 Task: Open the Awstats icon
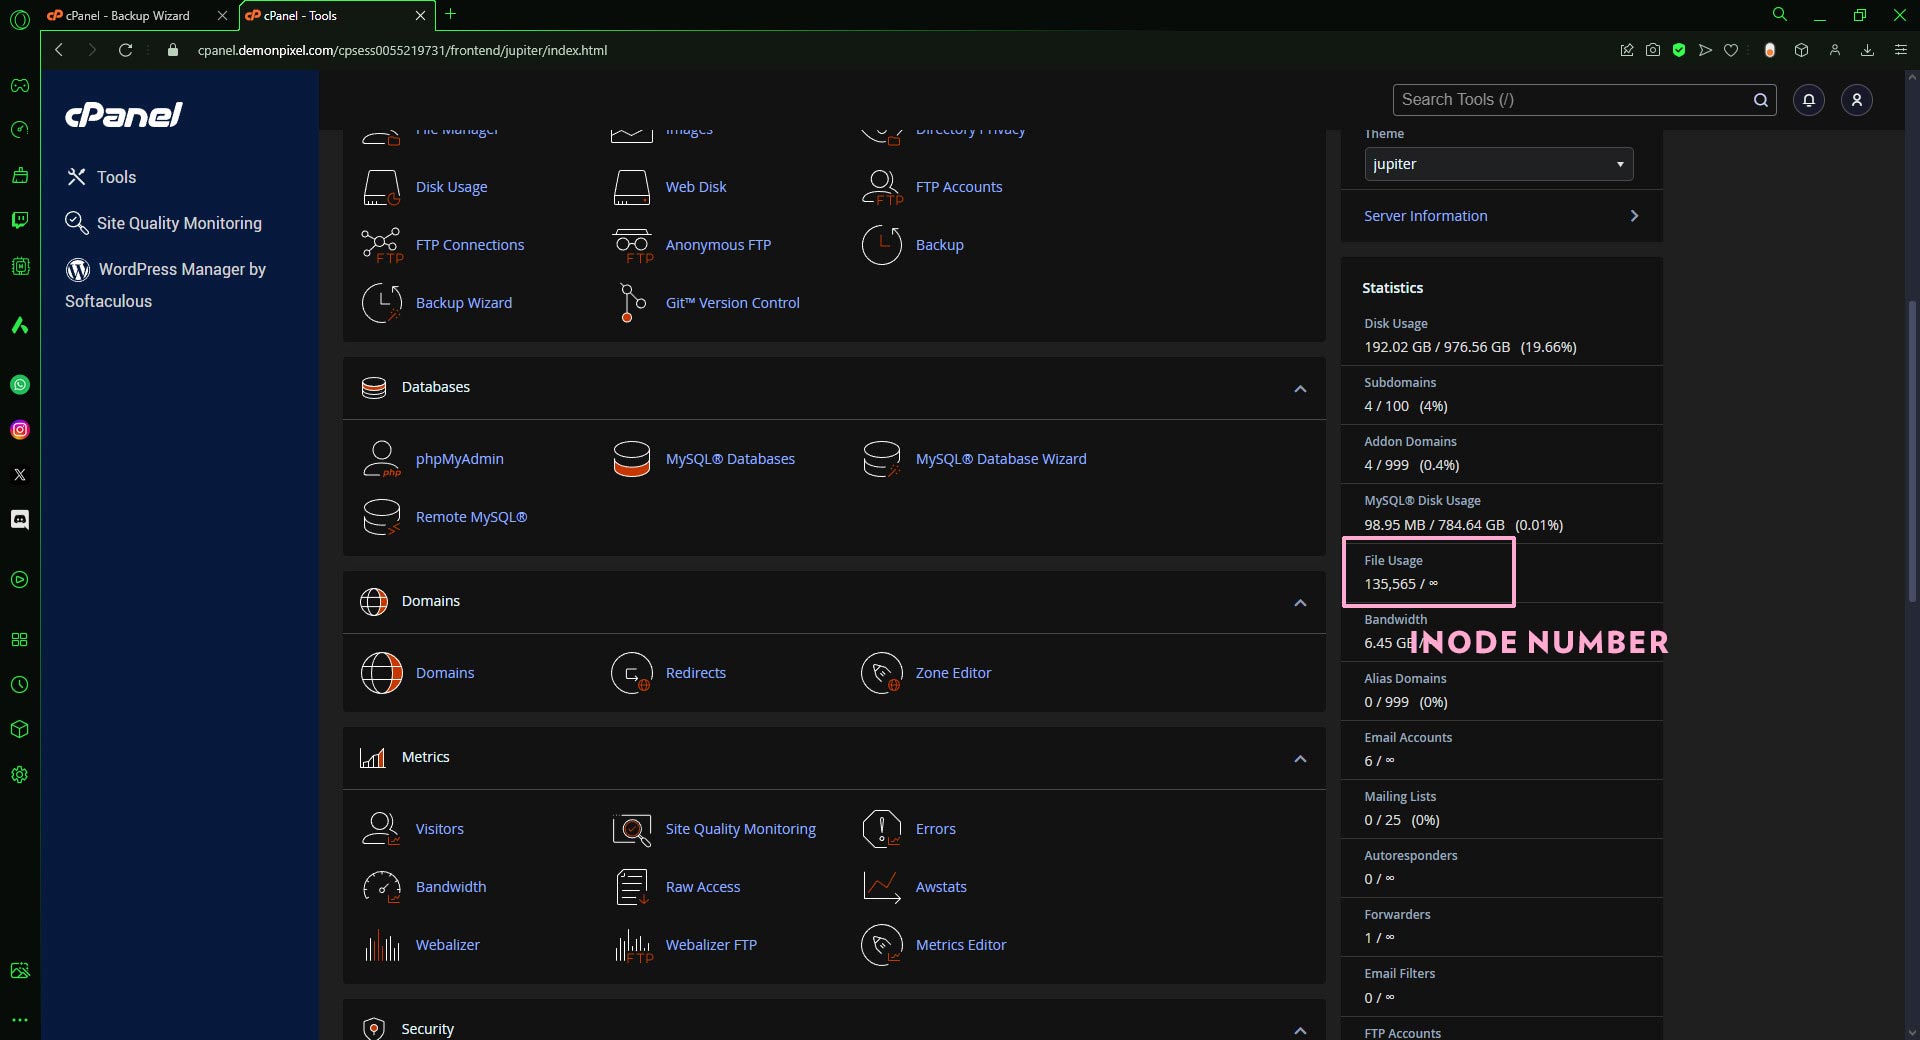coord(881,887)
